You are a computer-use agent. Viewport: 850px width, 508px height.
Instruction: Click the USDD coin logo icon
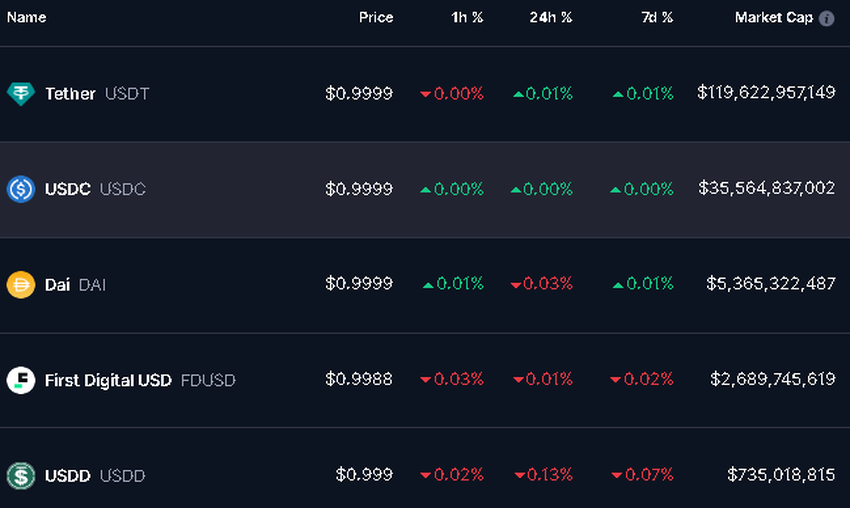pyautogui.click(x=20, y=475)
